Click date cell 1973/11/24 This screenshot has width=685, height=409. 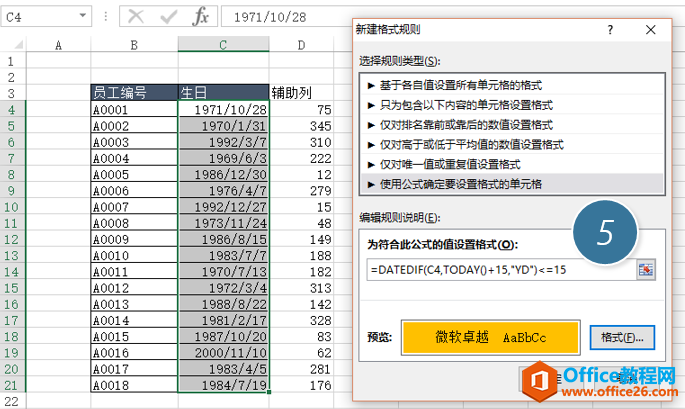[223, 223]
